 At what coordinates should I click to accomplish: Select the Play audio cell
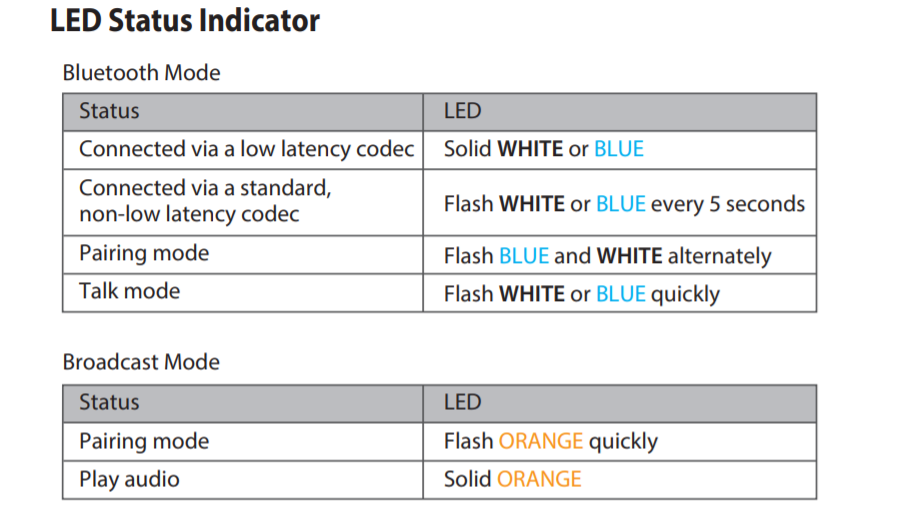(x=129, y=479)
